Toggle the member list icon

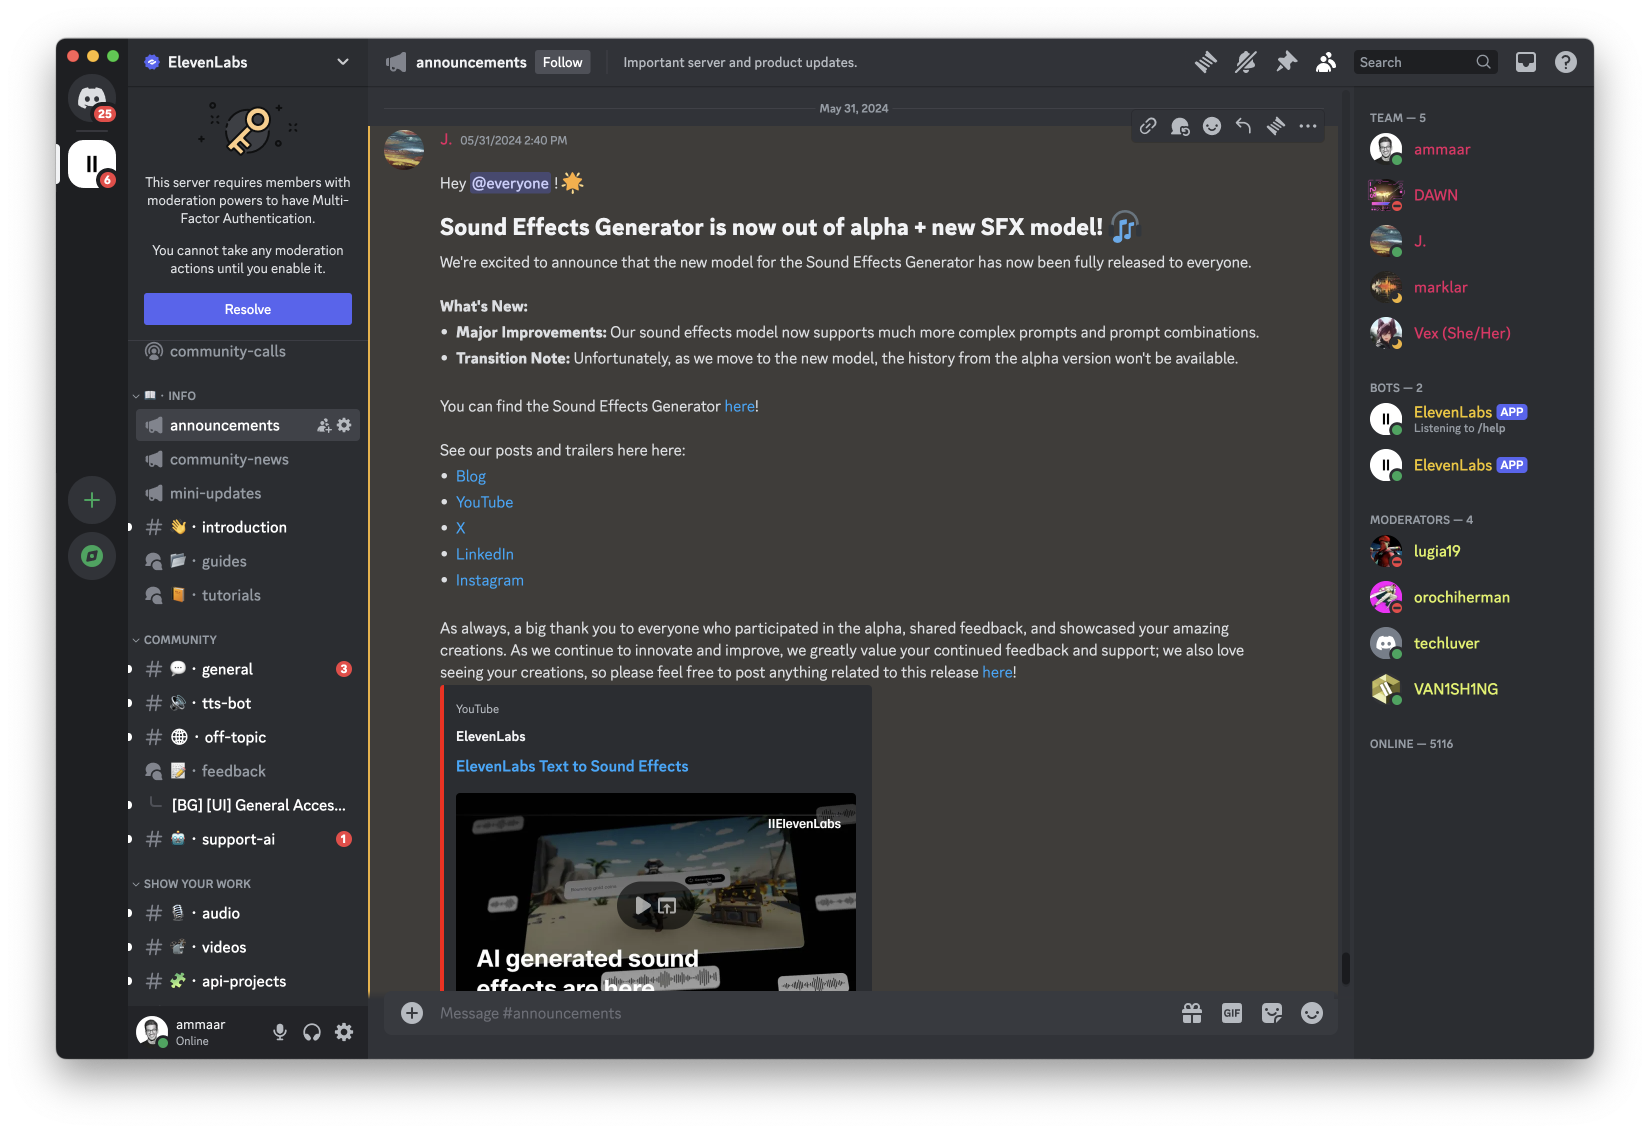click(1326, 62)
